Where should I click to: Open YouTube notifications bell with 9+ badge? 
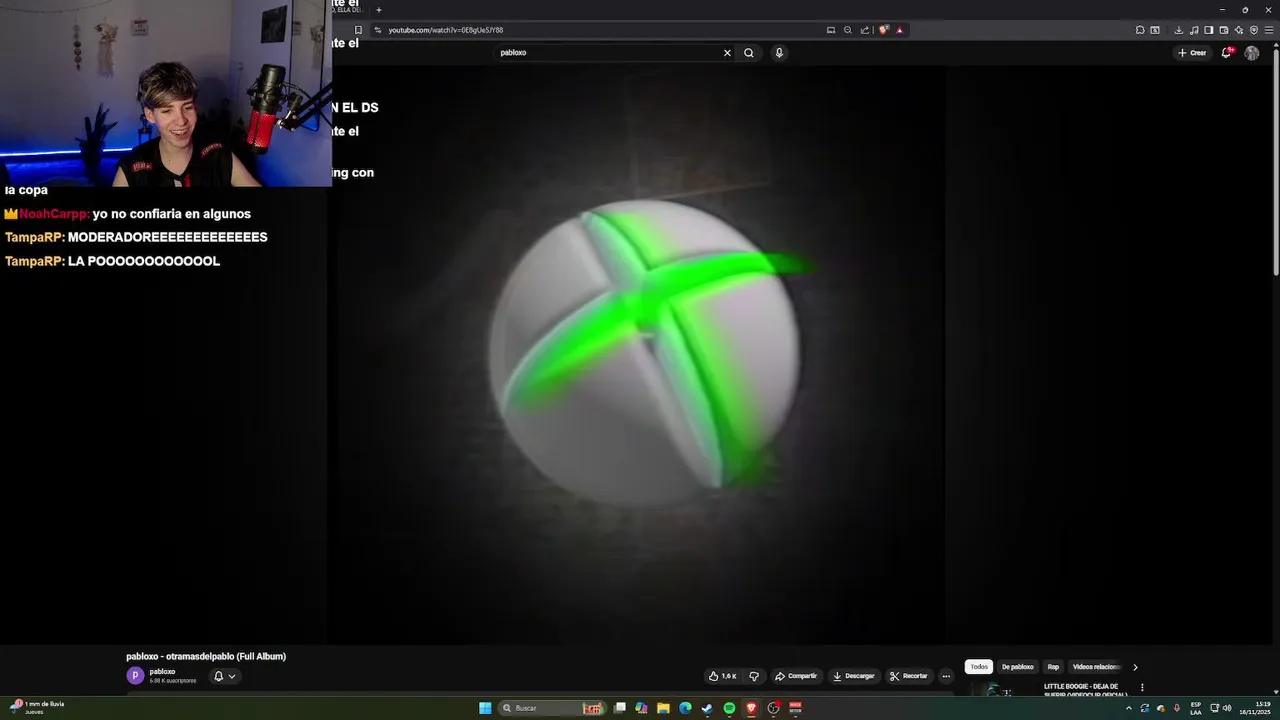pos(1227,53)
